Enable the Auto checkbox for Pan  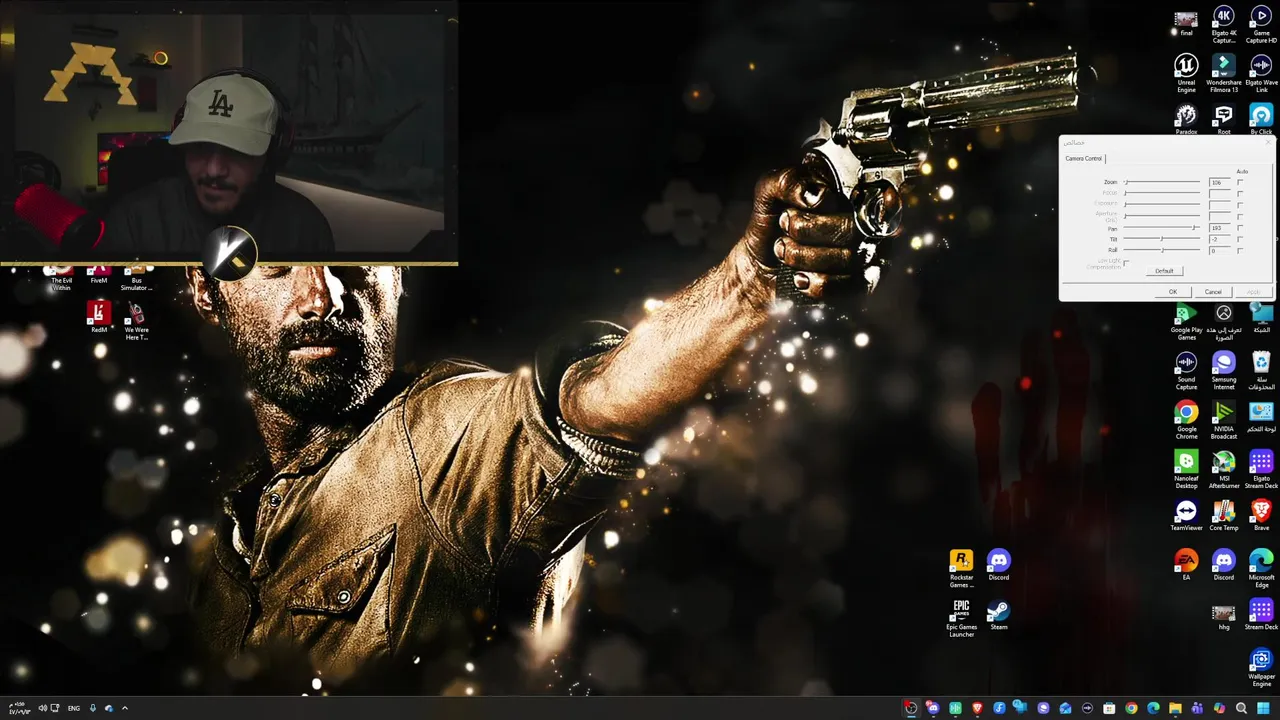click(1240, 228)
